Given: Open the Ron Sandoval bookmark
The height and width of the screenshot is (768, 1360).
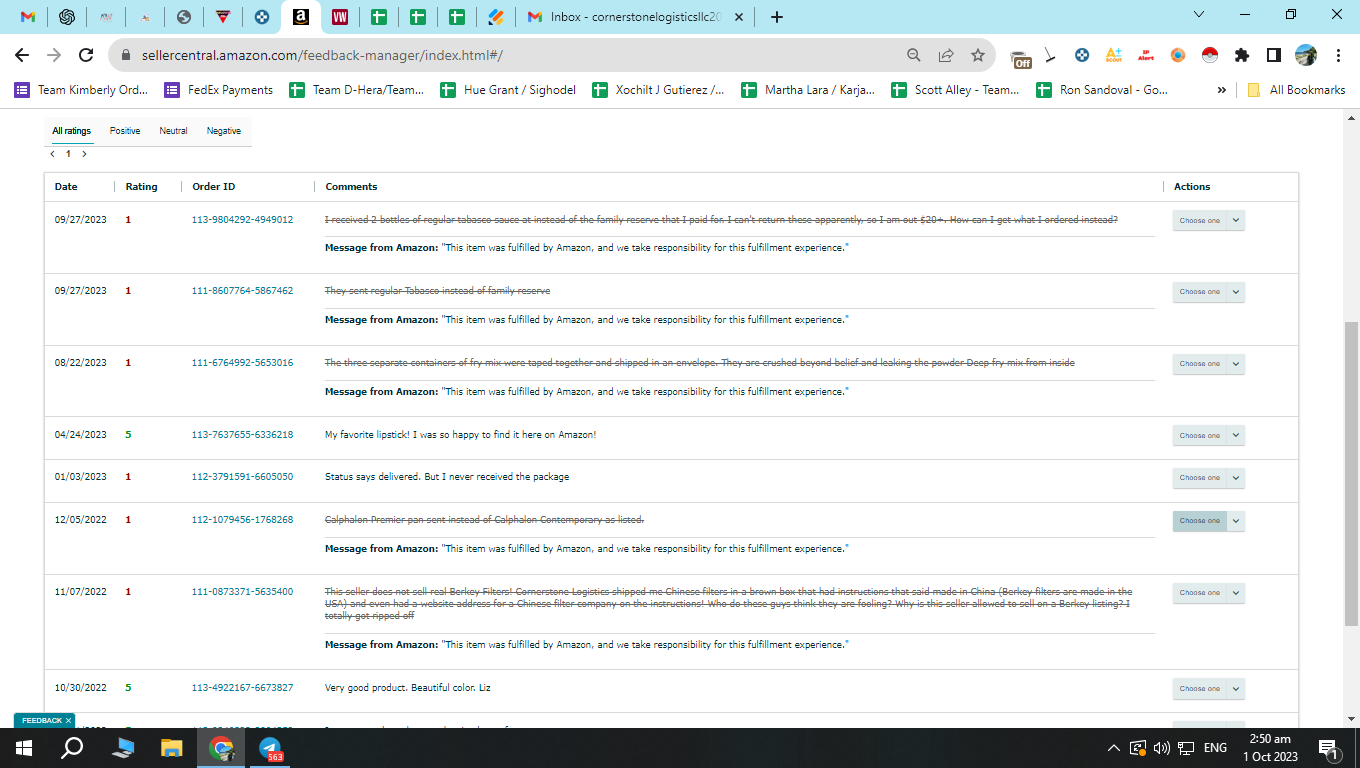Looking at the screenshot, I should click(1103, 90).
